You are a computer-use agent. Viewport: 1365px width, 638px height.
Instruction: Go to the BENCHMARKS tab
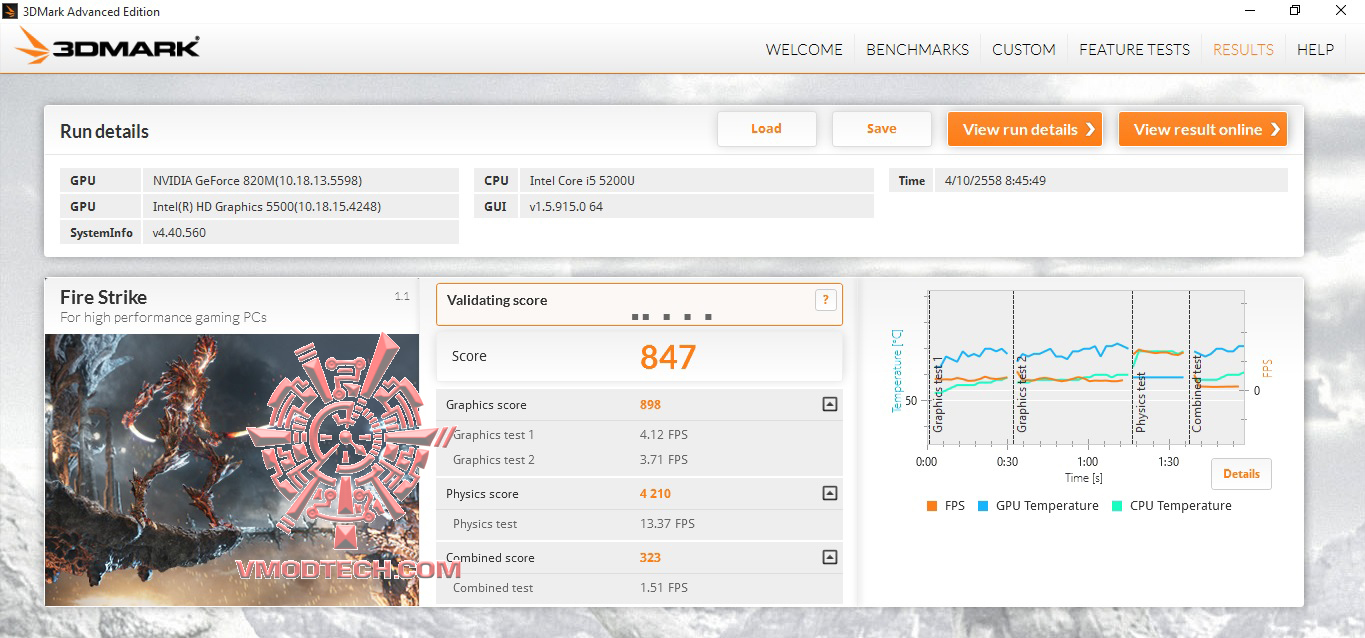(917, 49)
